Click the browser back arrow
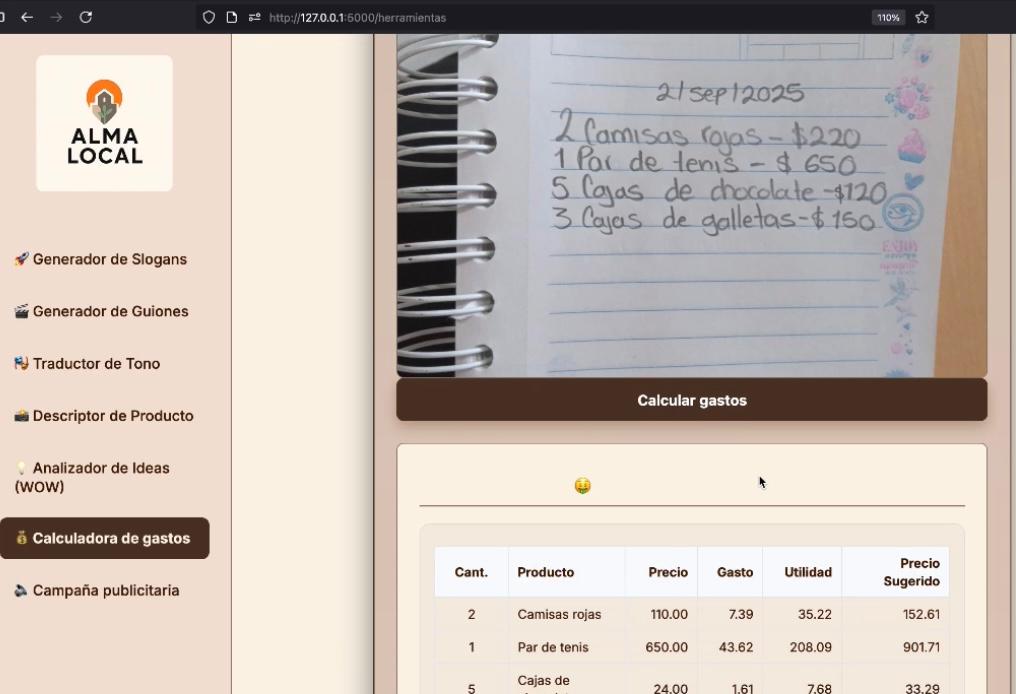 [x=27, y=17]
